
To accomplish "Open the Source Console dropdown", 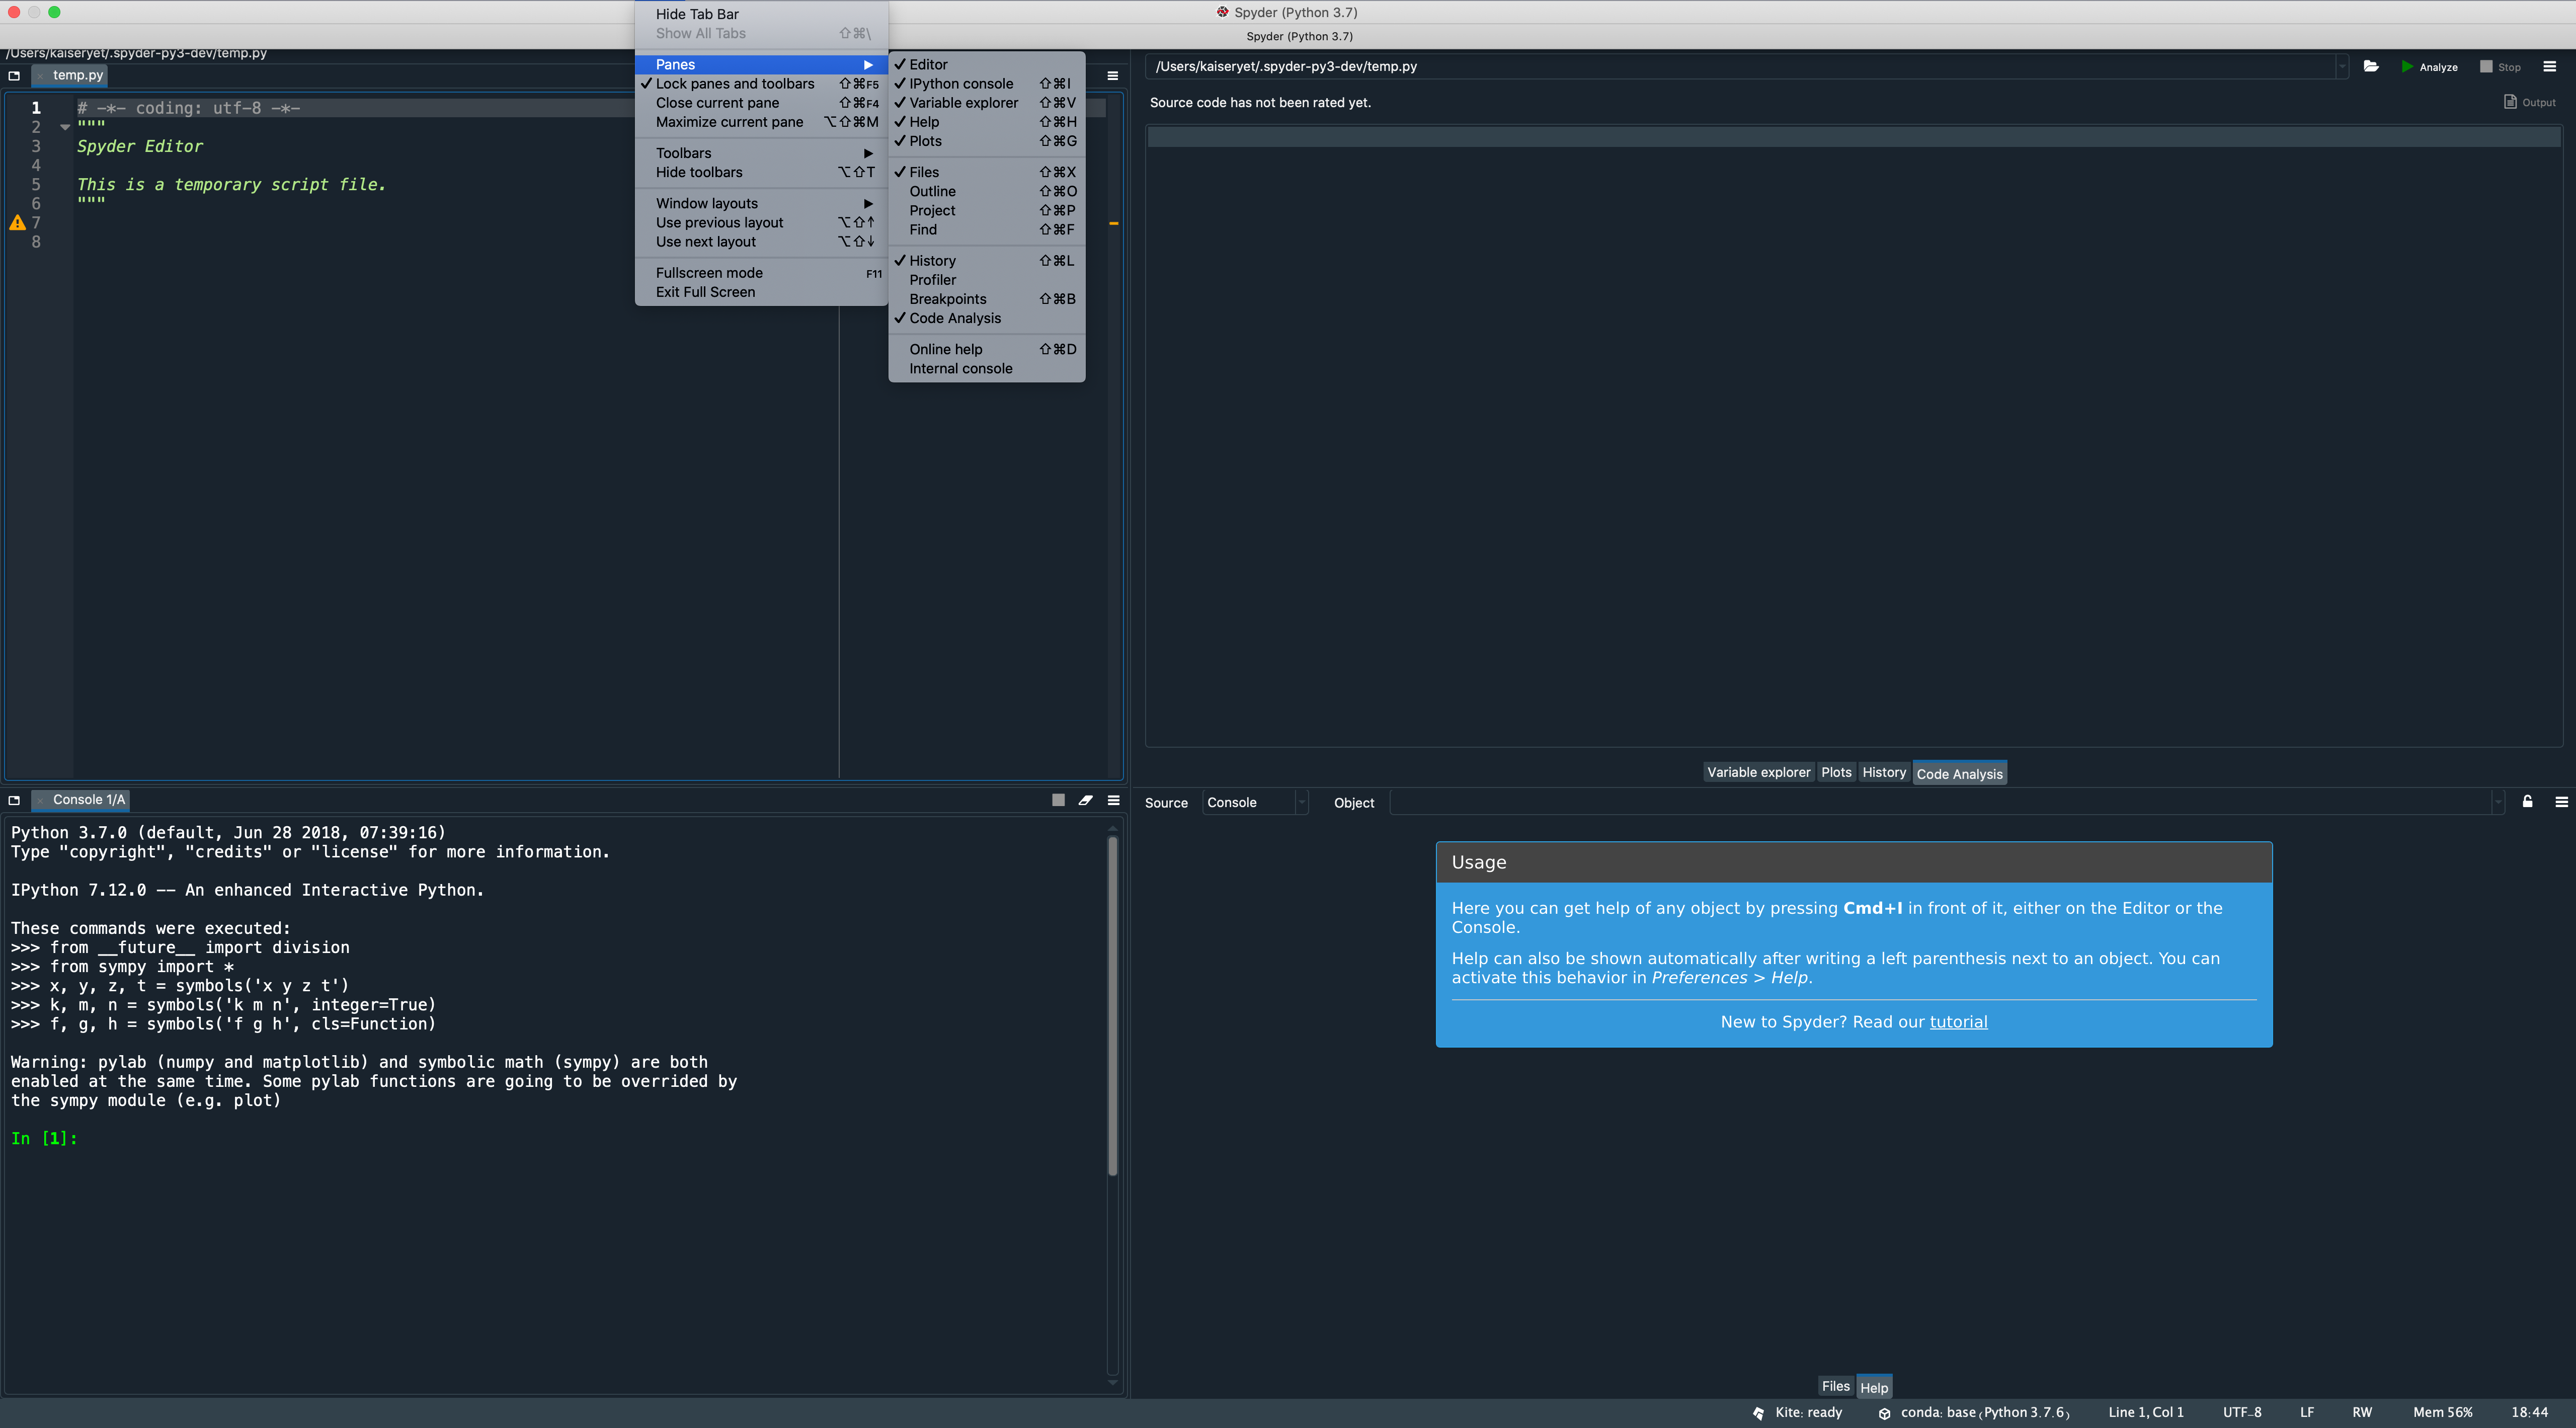I will [1255, 803].
